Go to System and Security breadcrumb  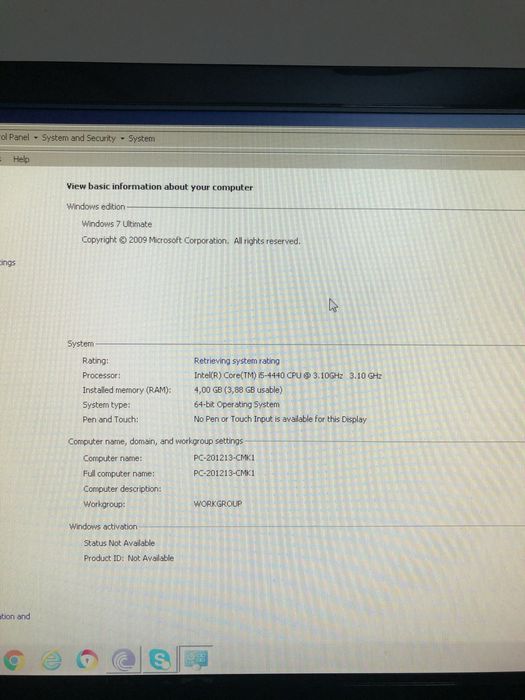(x=79, y=138)
